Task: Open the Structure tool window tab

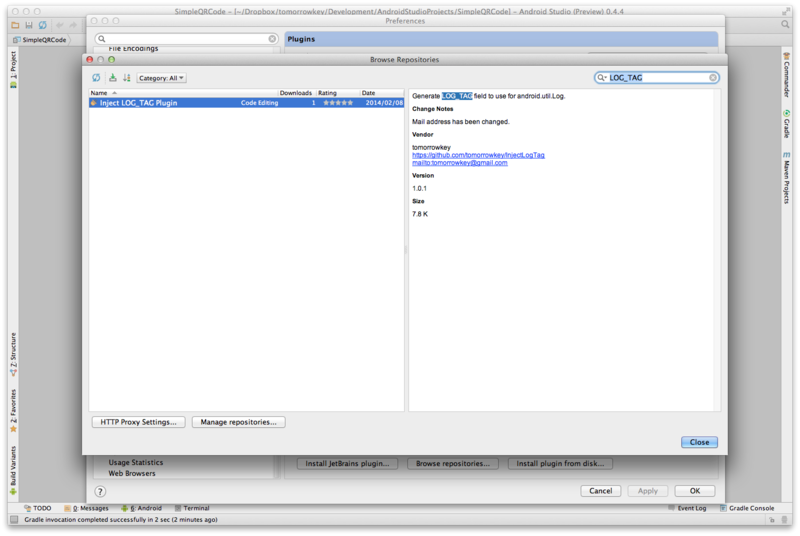Action: [14, 355]
